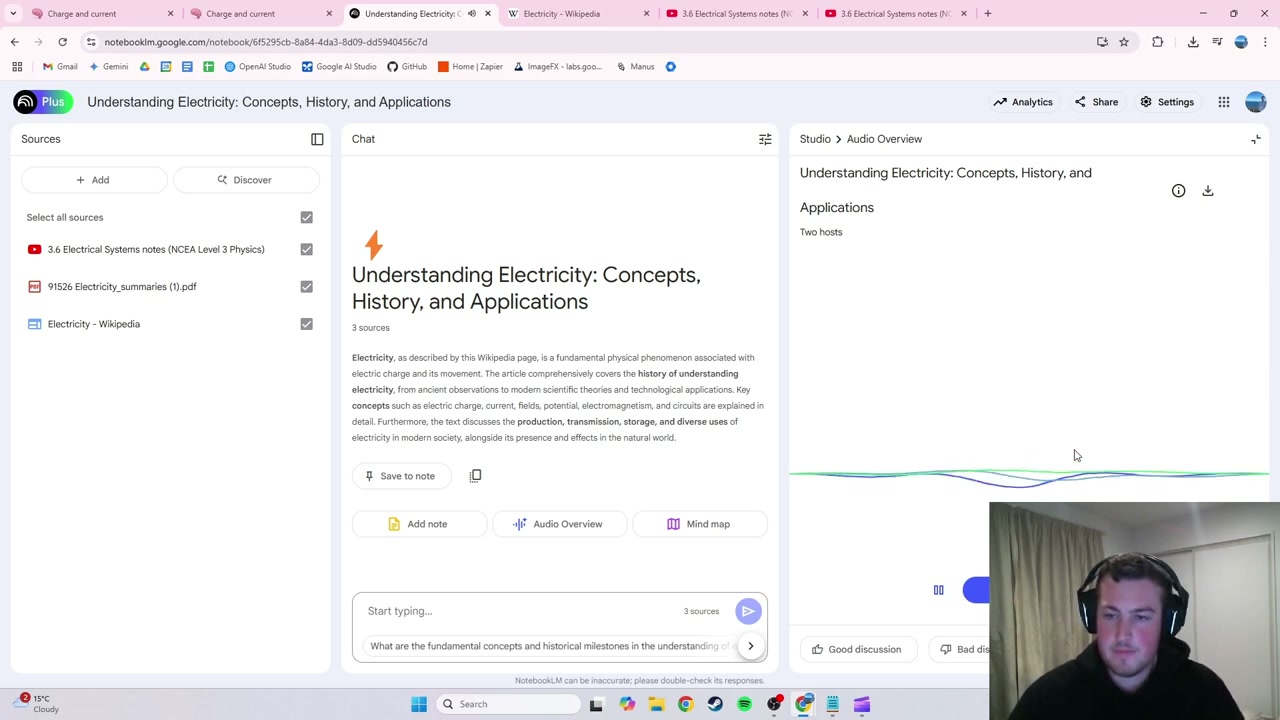Collapse the Sources panel icon
Screen dimensions: 1280x720
pos(317,139)
